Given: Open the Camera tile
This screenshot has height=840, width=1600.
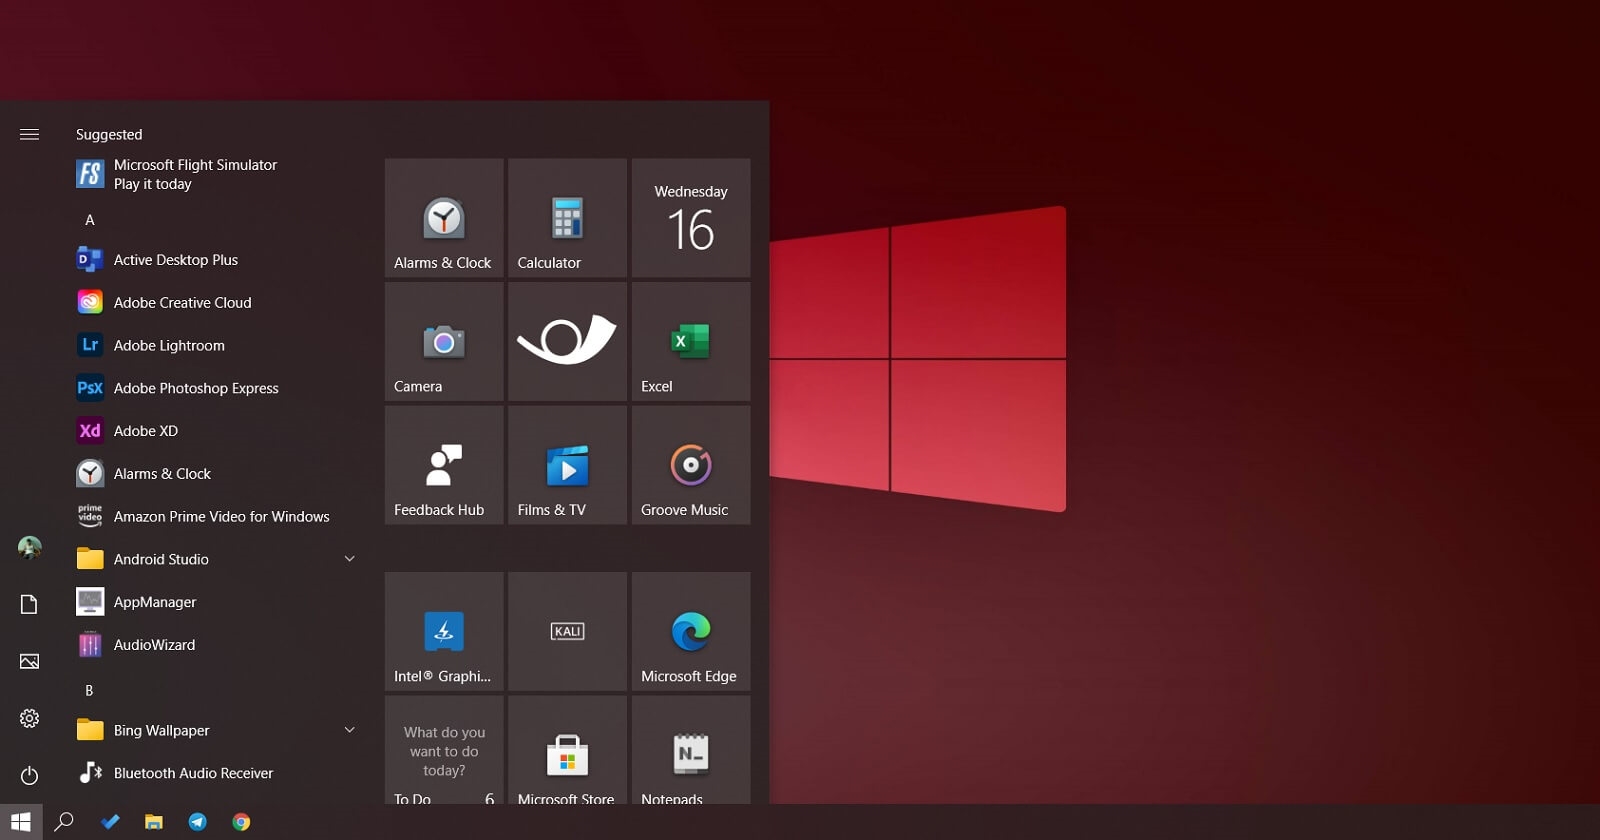Looking at the screenshot, I should pyautogui.click(x=444, y=342).
